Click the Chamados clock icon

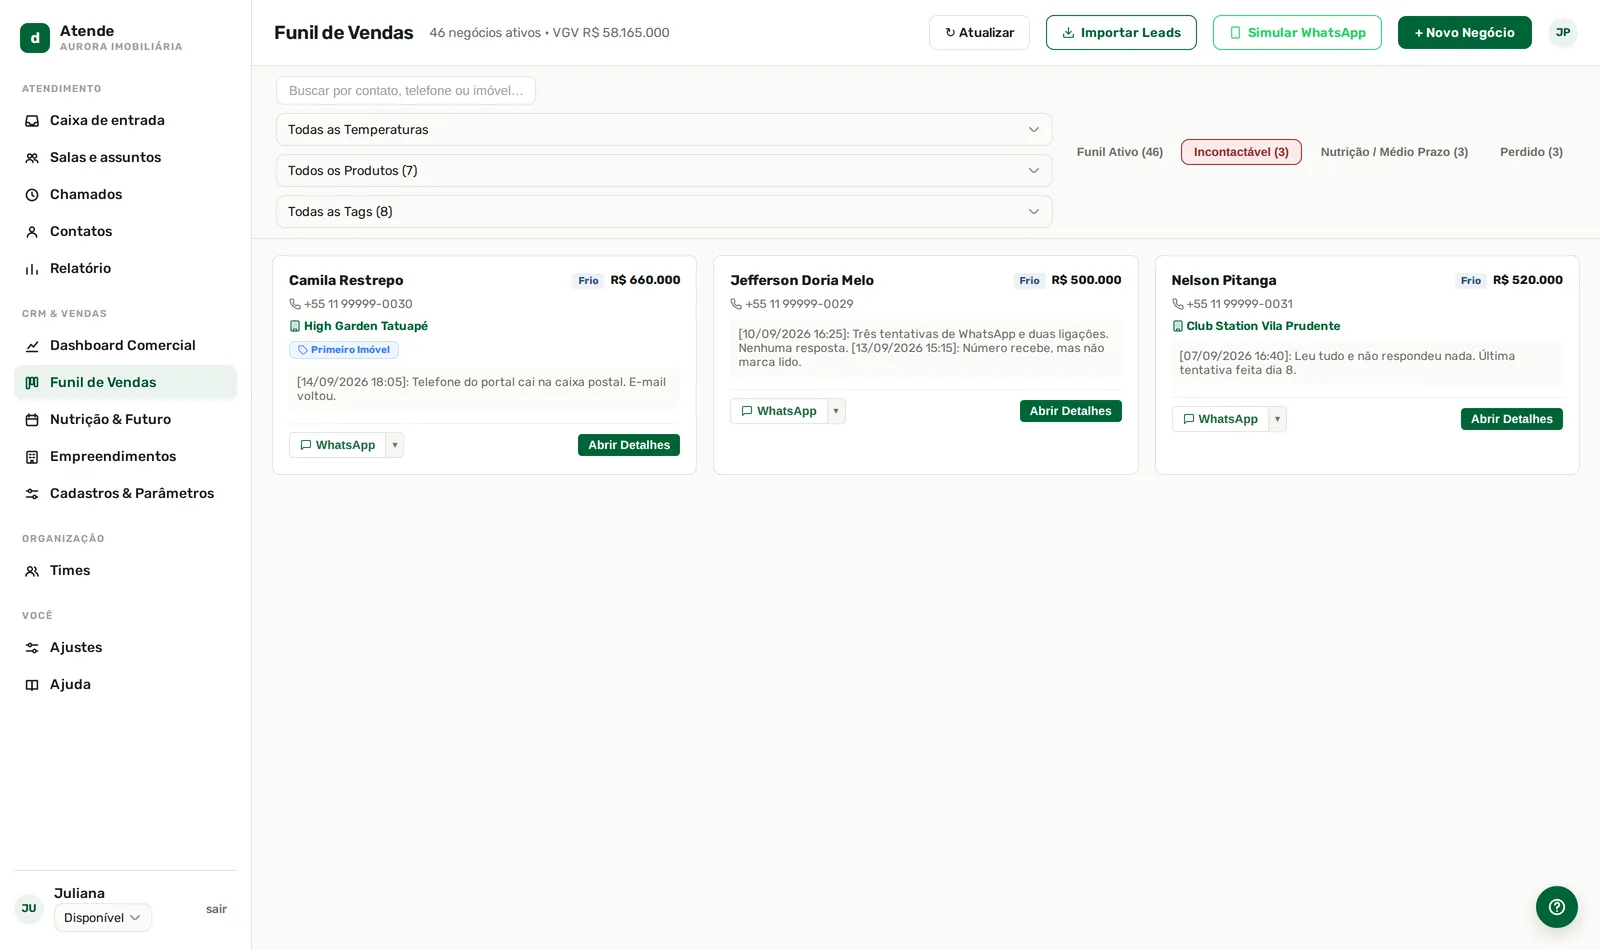click(32, 195)
